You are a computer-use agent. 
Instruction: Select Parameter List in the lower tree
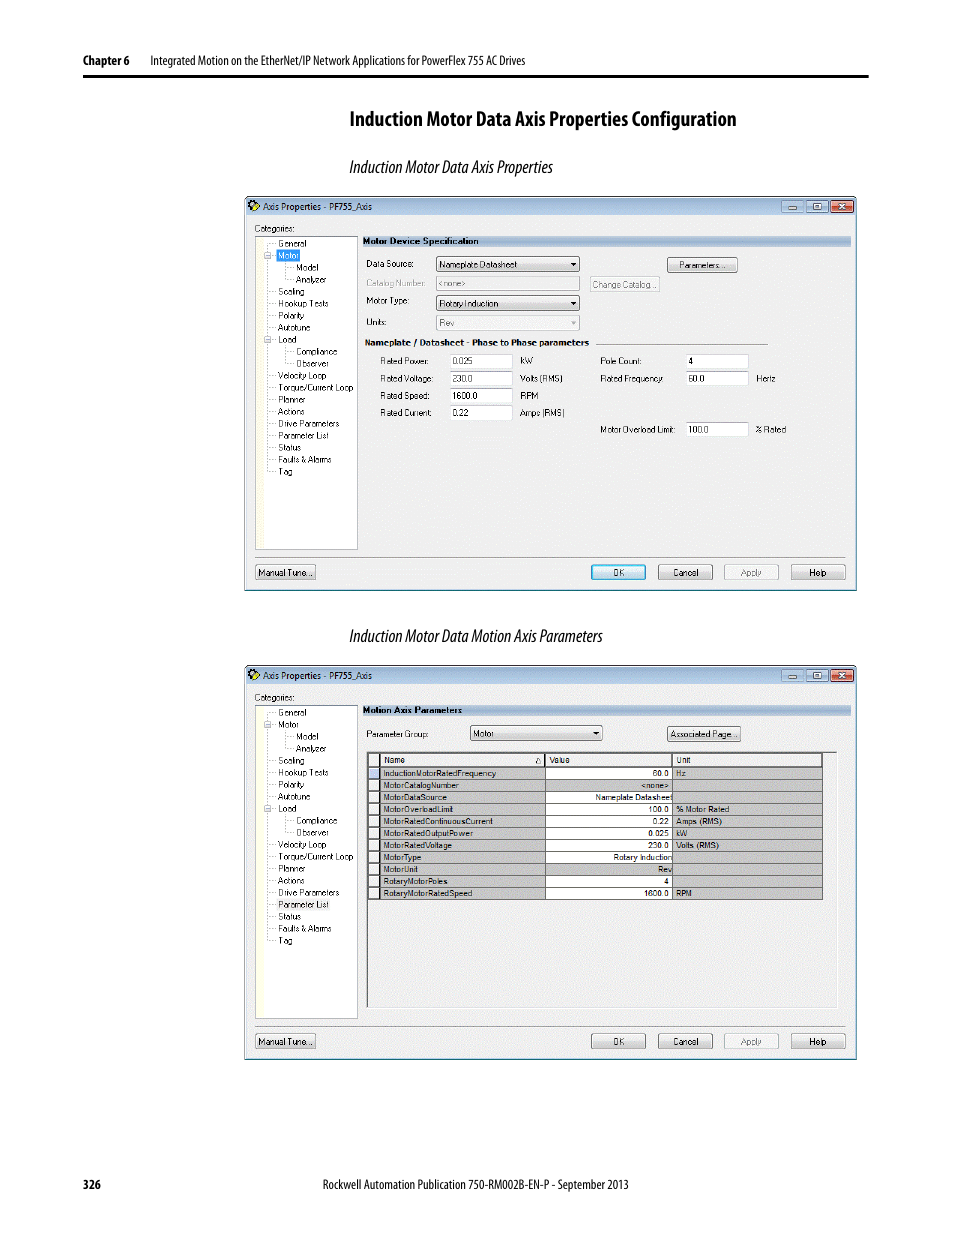click(303, 905)
